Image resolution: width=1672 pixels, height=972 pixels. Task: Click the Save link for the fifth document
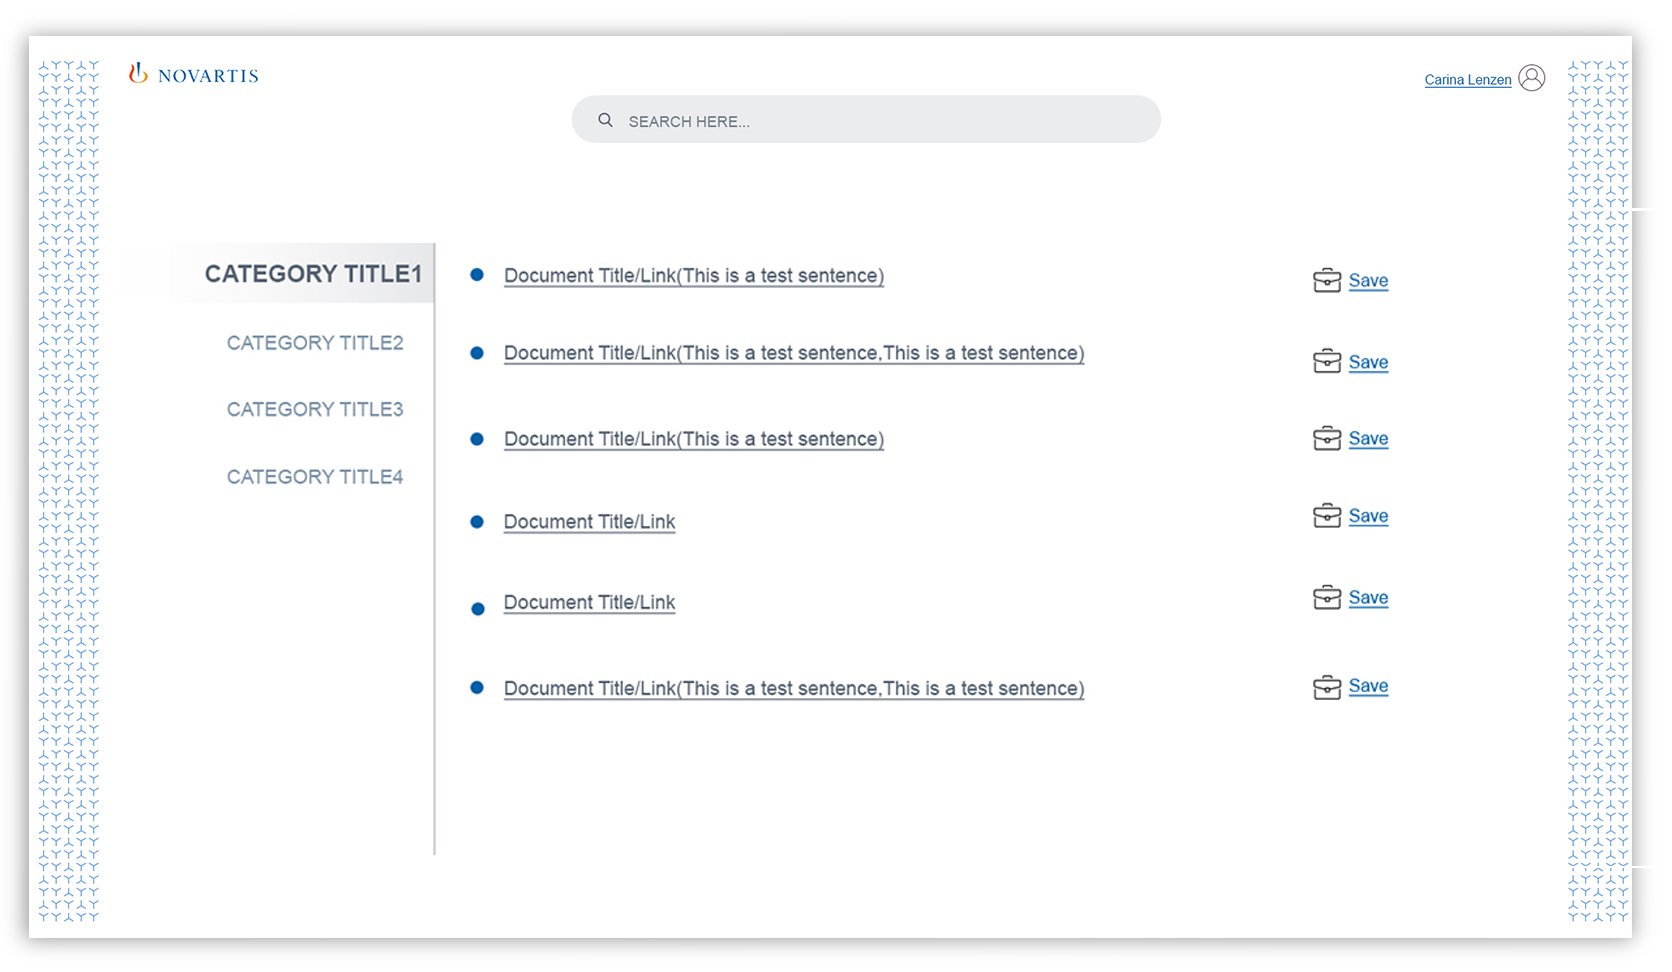pos(1368,598)
